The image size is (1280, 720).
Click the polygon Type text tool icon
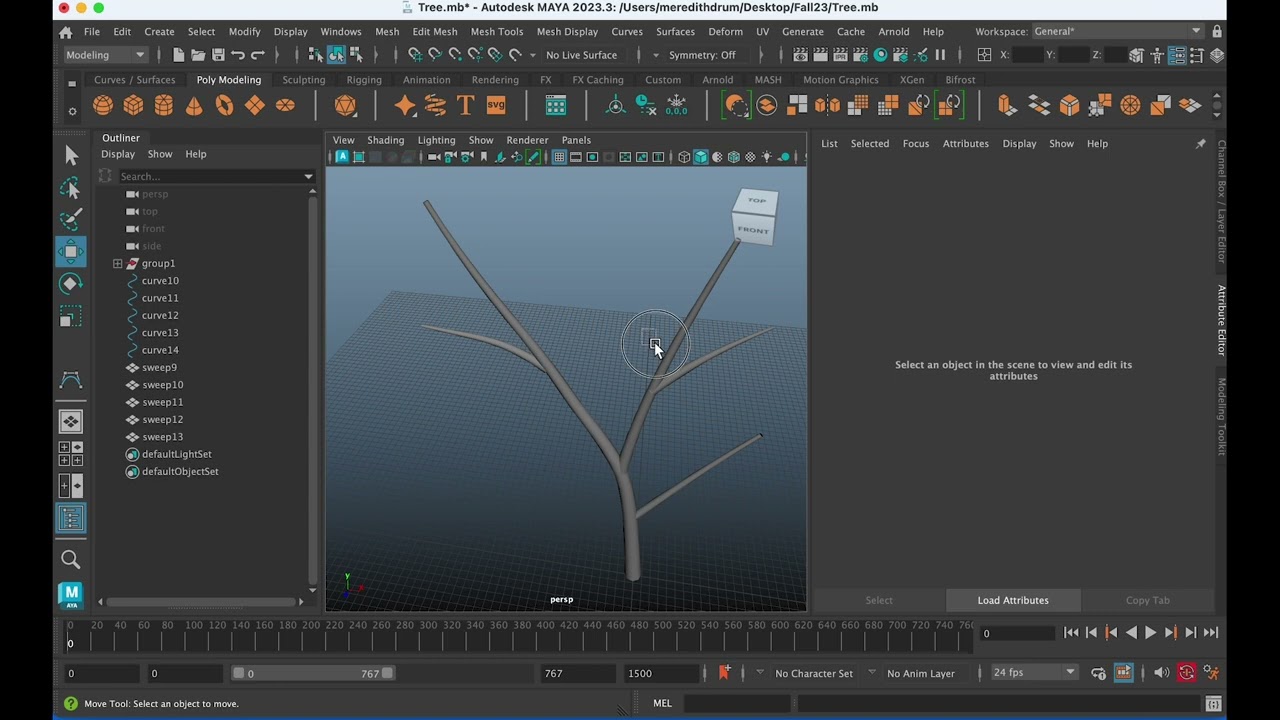[465, 105]
